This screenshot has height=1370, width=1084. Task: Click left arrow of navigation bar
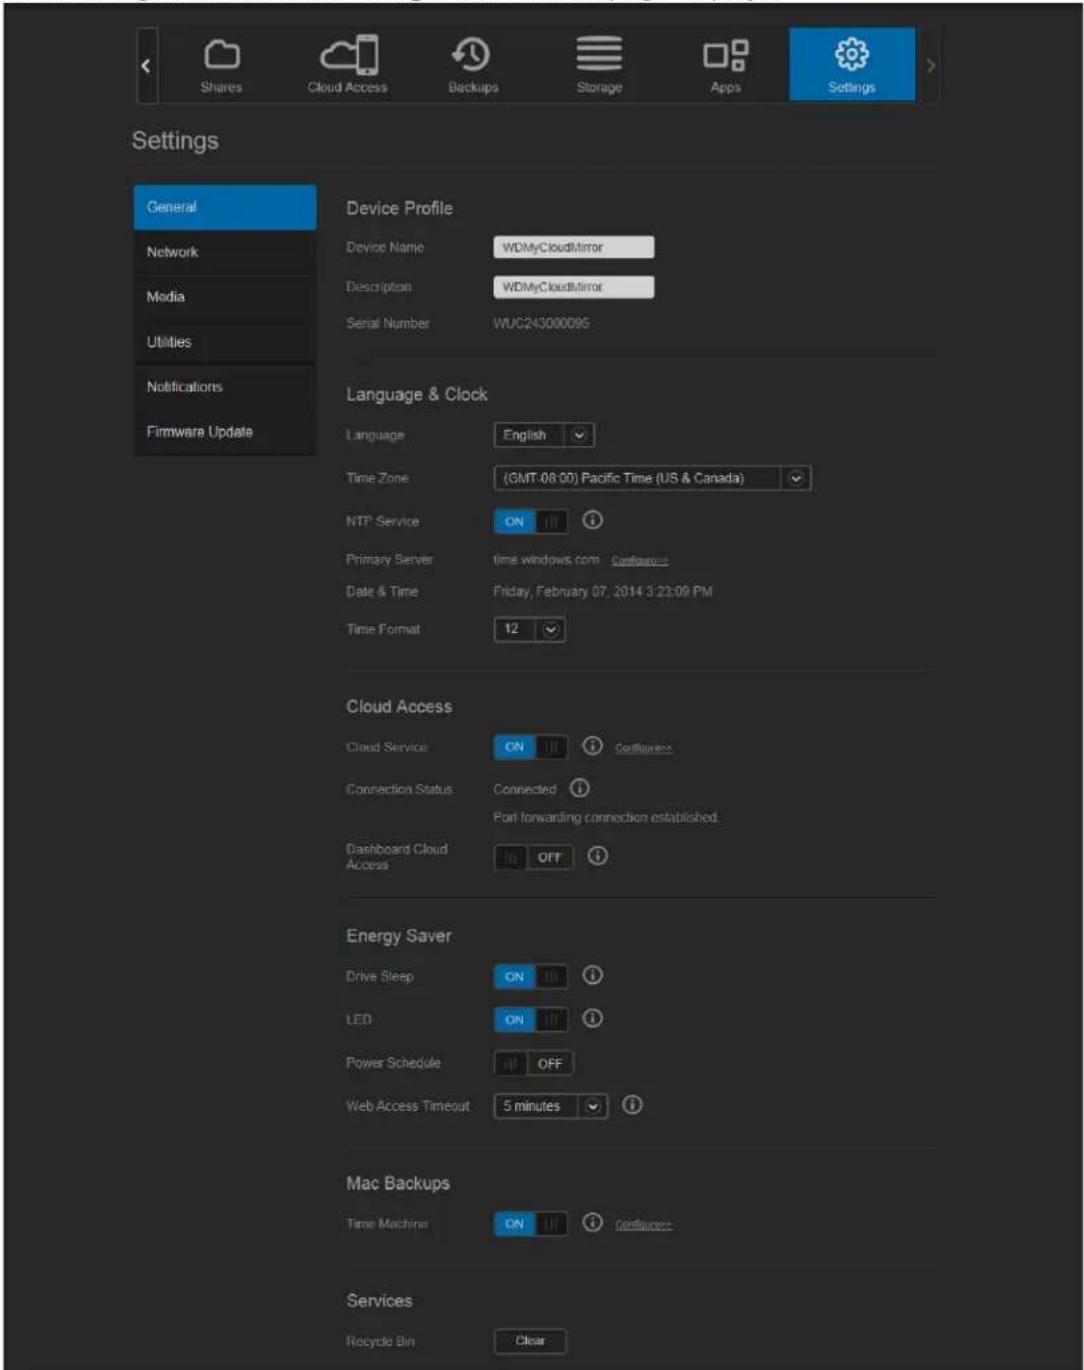pyautogui.click(x=146, y=66)
